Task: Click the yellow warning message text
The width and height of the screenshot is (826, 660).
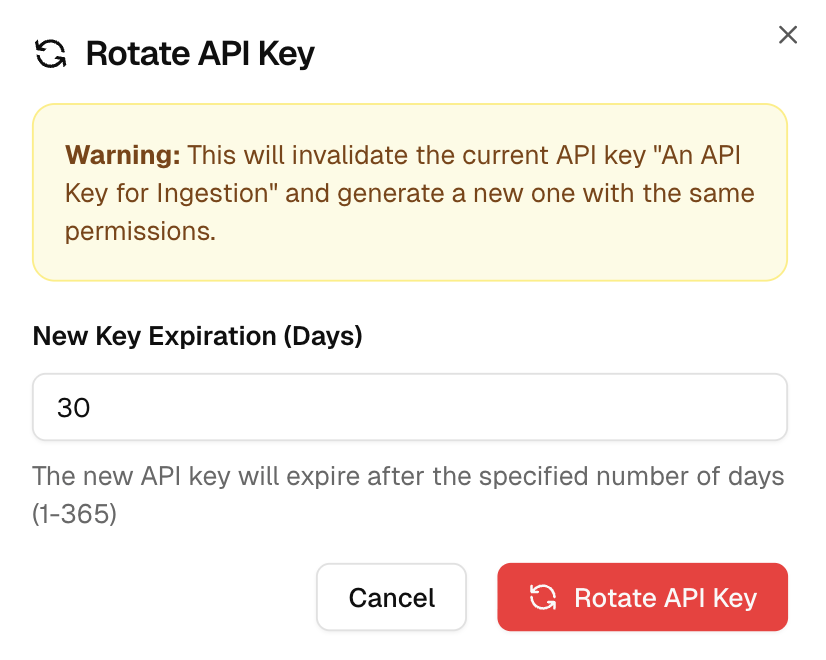Action: (410, 193)
